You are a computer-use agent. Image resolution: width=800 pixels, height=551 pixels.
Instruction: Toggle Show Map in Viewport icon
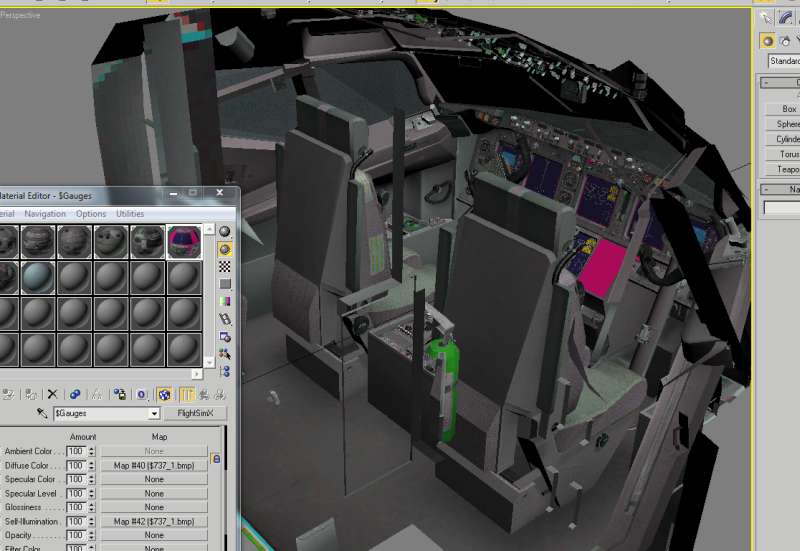tap(164, 394)
